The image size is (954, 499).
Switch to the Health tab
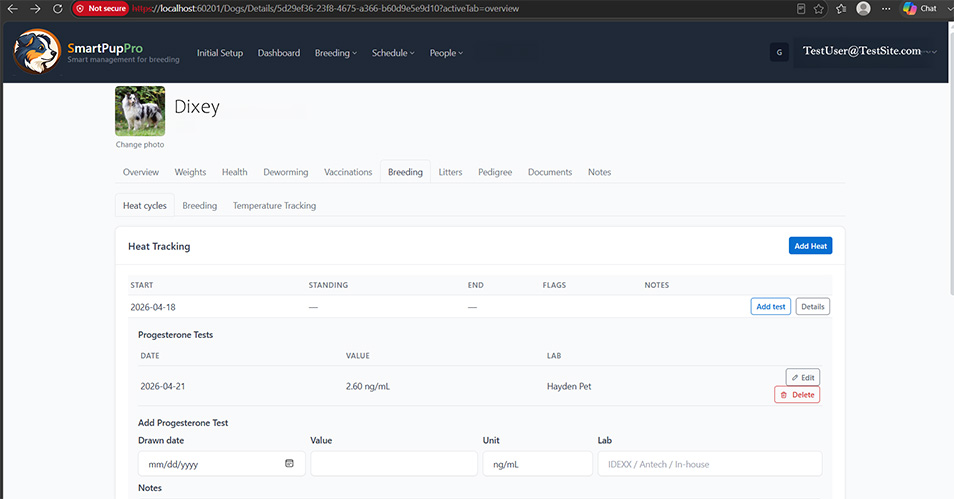(234, 172)
